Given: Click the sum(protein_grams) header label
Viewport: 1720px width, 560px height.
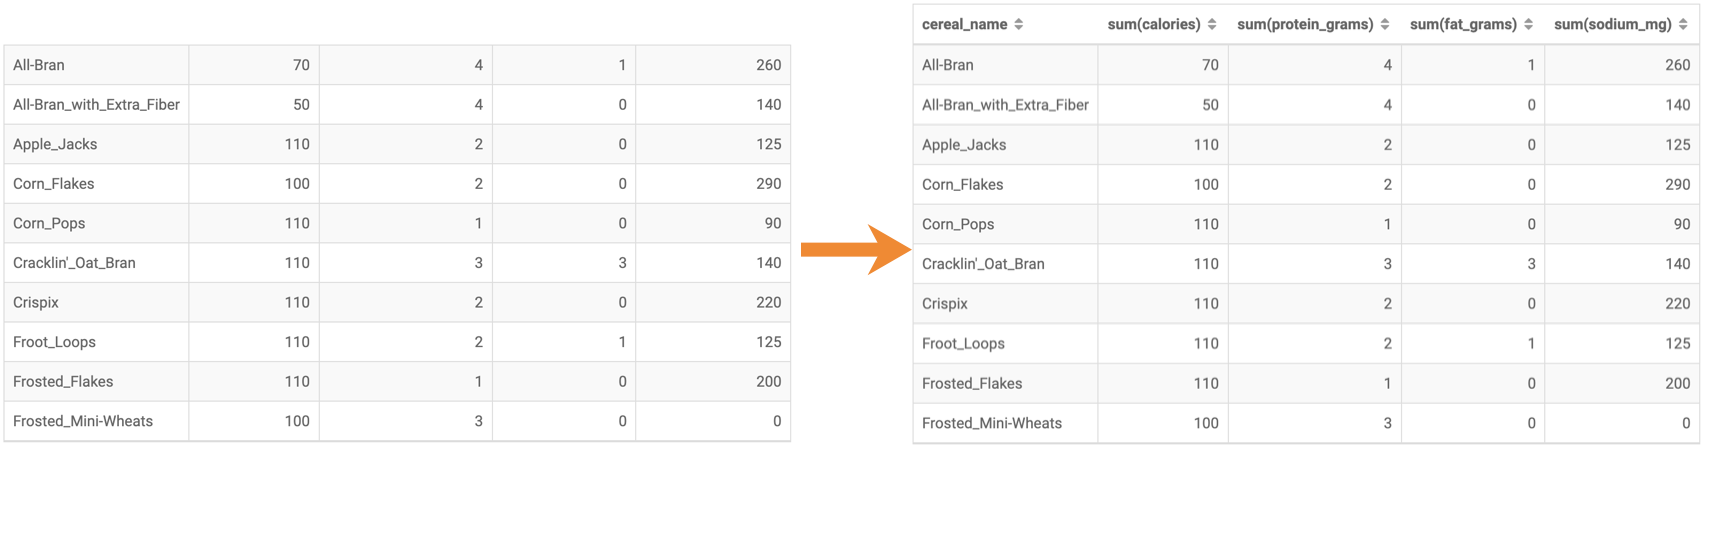Looking at the screenshot, I should [1304, 24].
